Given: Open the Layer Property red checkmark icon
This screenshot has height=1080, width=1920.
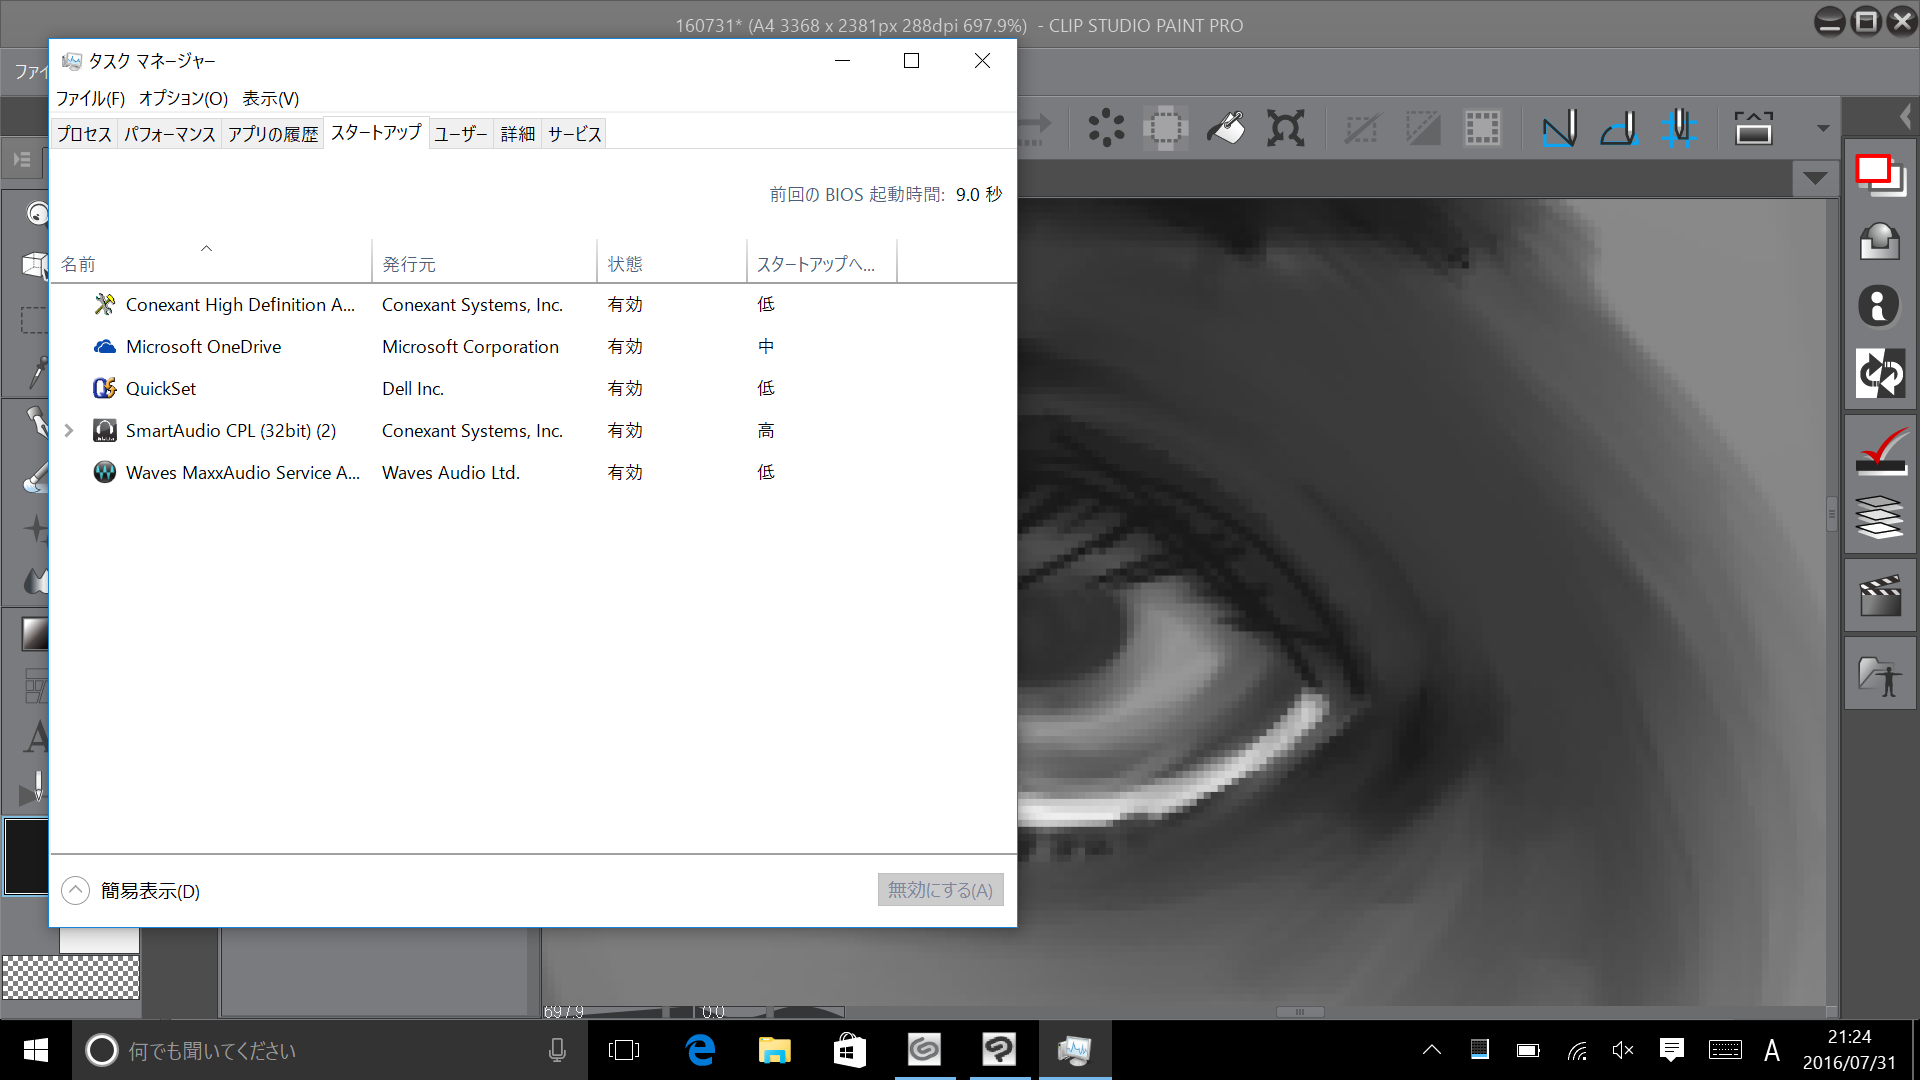Looking at the screenshot, I should [1879, 452].
